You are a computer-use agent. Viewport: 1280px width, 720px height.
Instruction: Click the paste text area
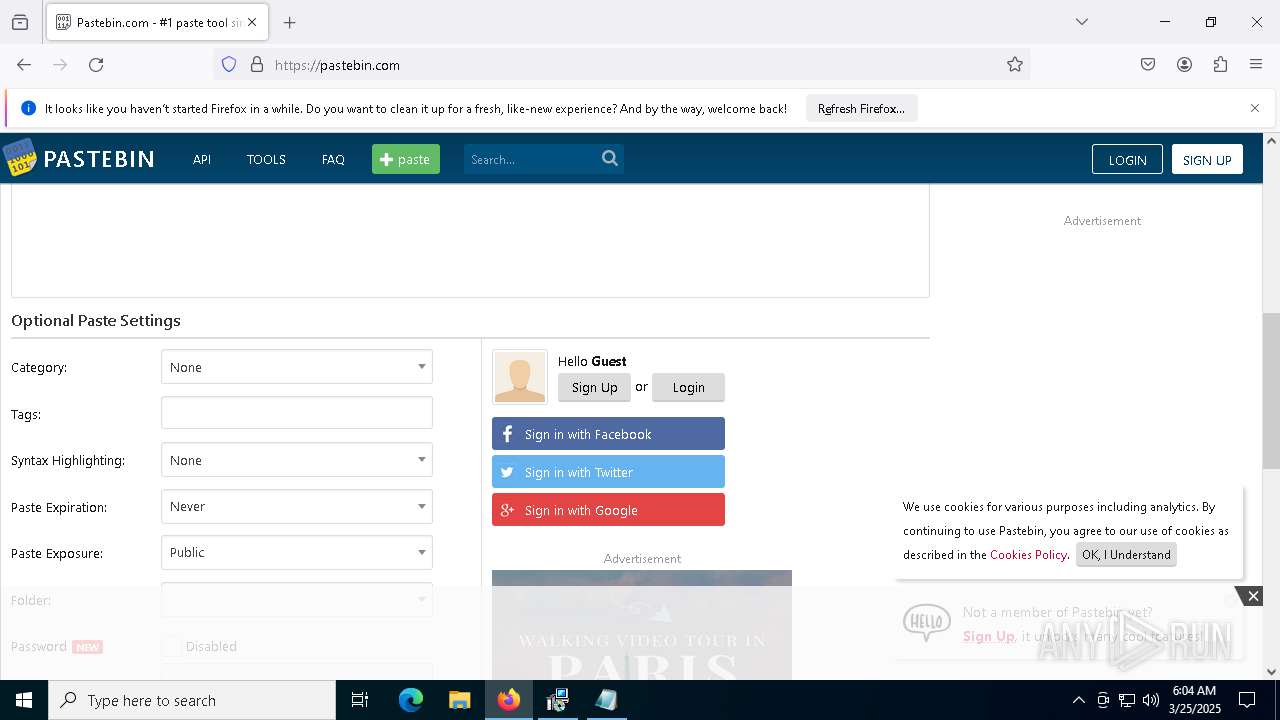point(470,240)
